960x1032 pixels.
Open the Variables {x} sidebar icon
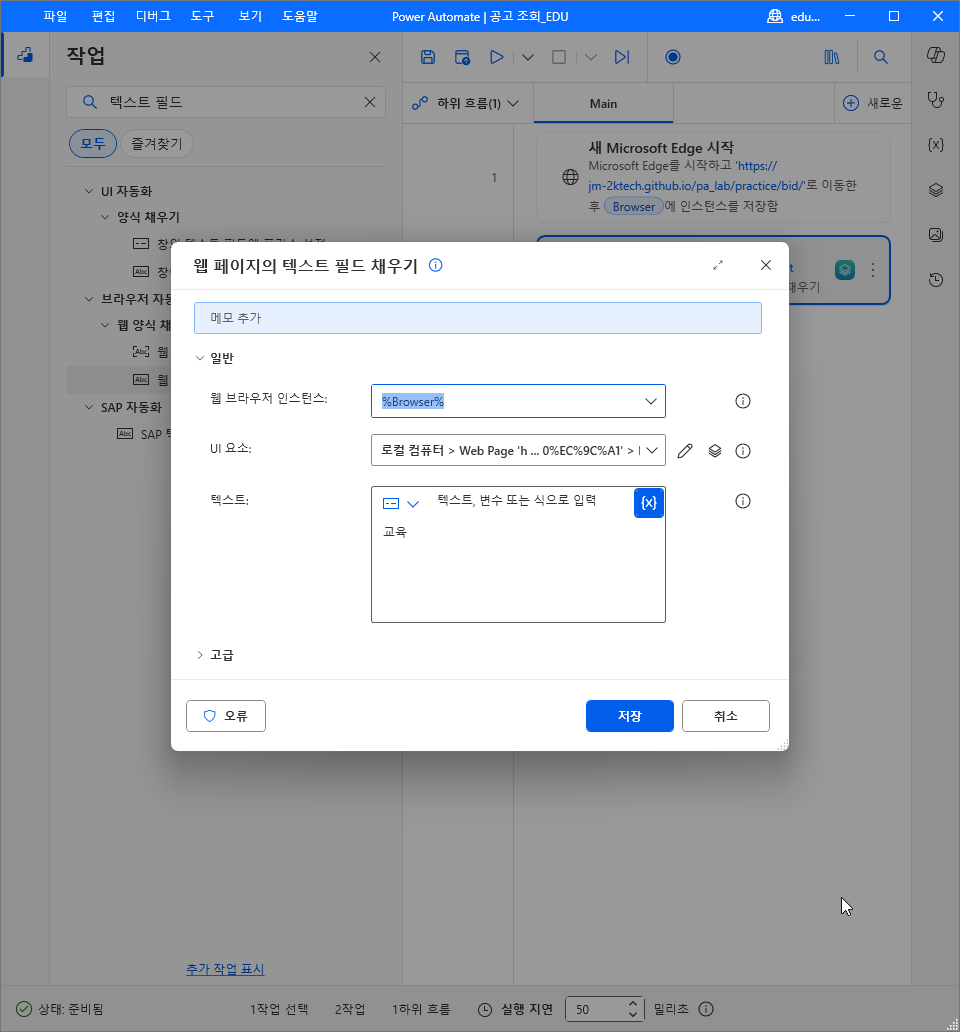pos(936,145)
